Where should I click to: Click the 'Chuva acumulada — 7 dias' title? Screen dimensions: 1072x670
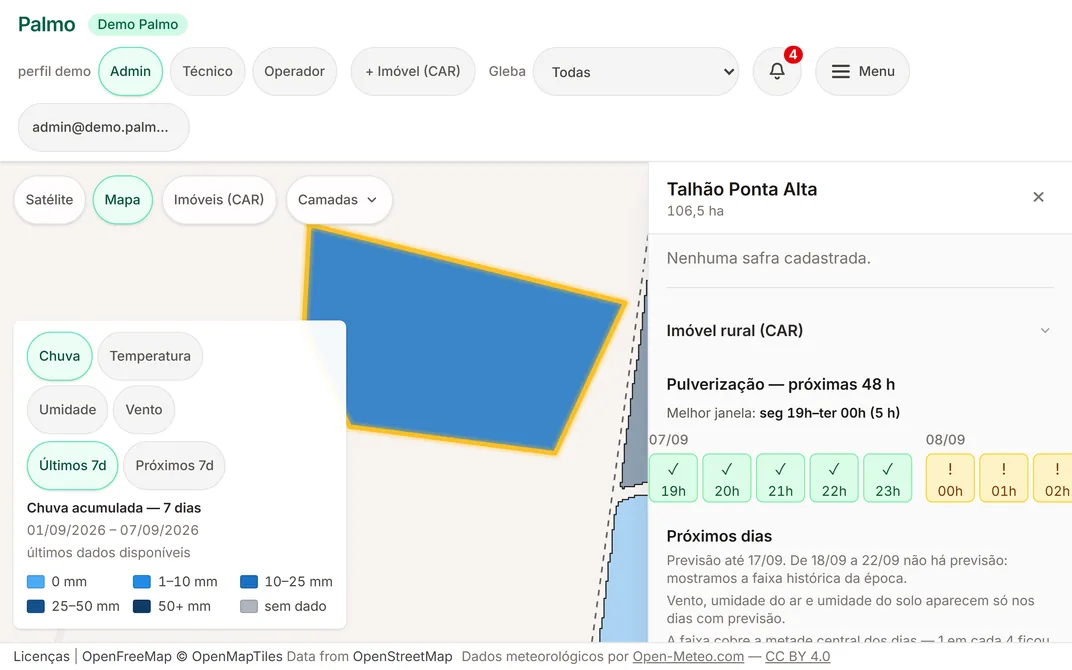click(114, 508)
